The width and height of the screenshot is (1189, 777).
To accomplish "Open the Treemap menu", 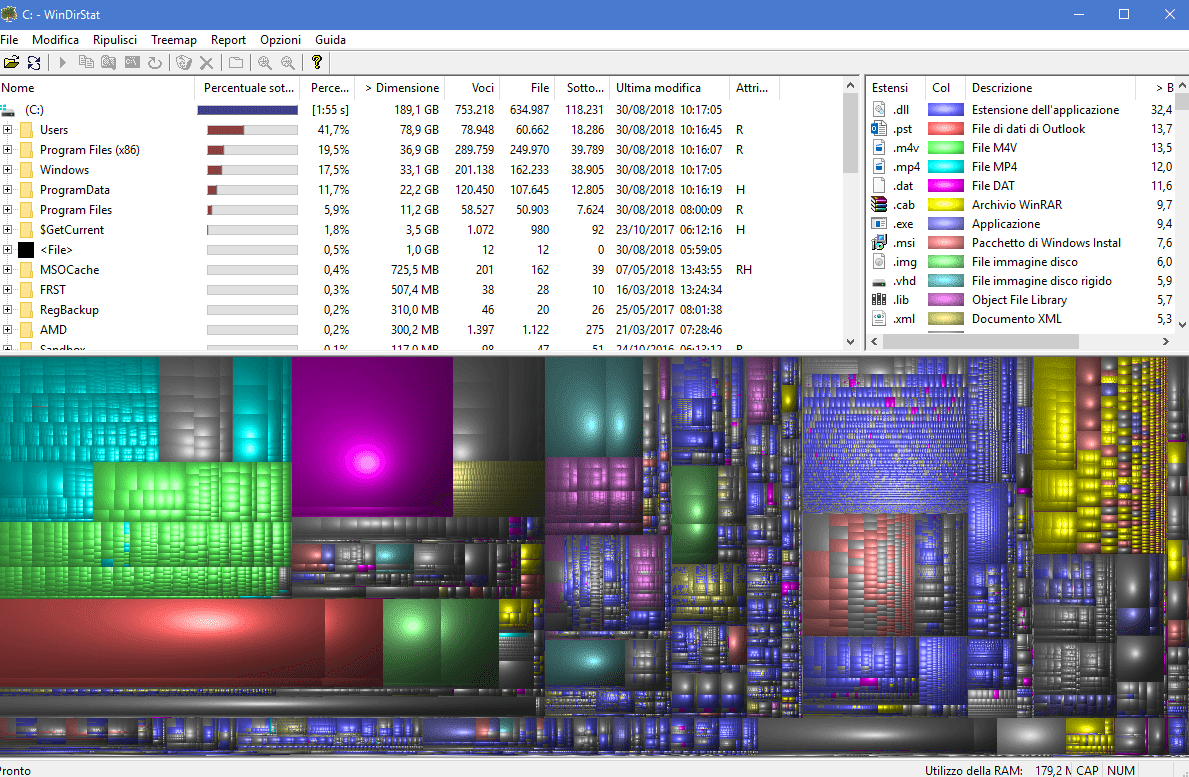I will 174,40.
